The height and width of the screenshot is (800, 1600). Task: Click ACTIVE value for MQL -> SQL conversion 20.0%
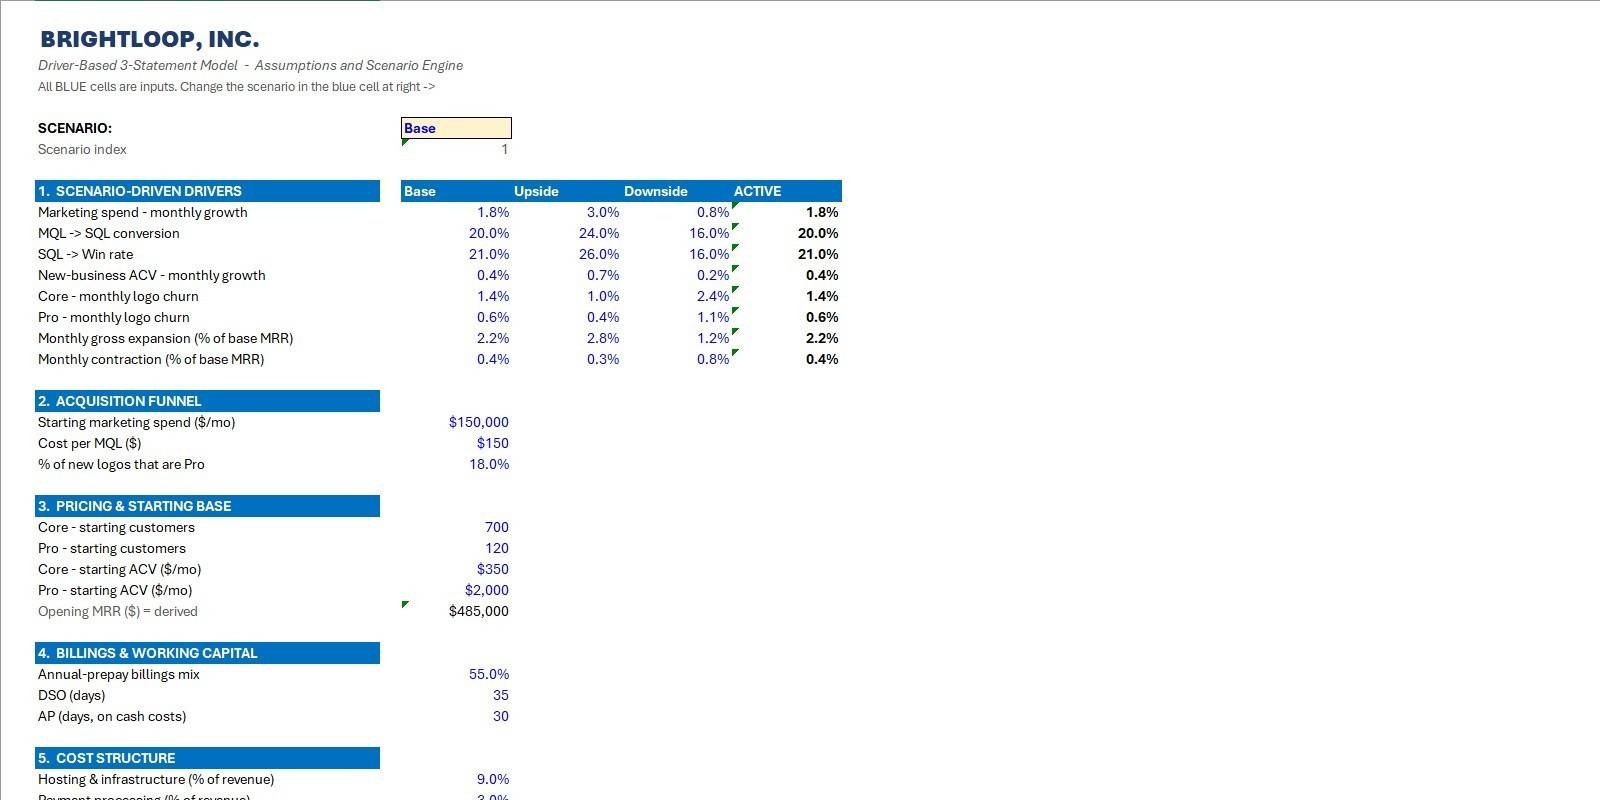pyautogui.click(x=818, y=233)
